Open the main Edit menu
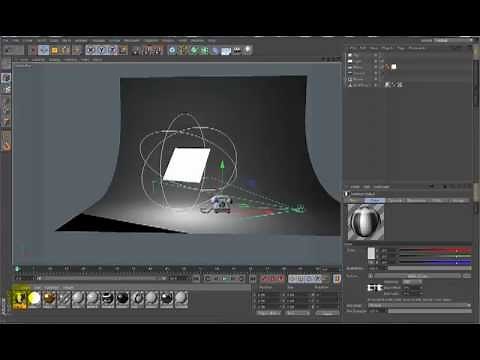Viewport: 480px width, 360px height. [16, 41]
